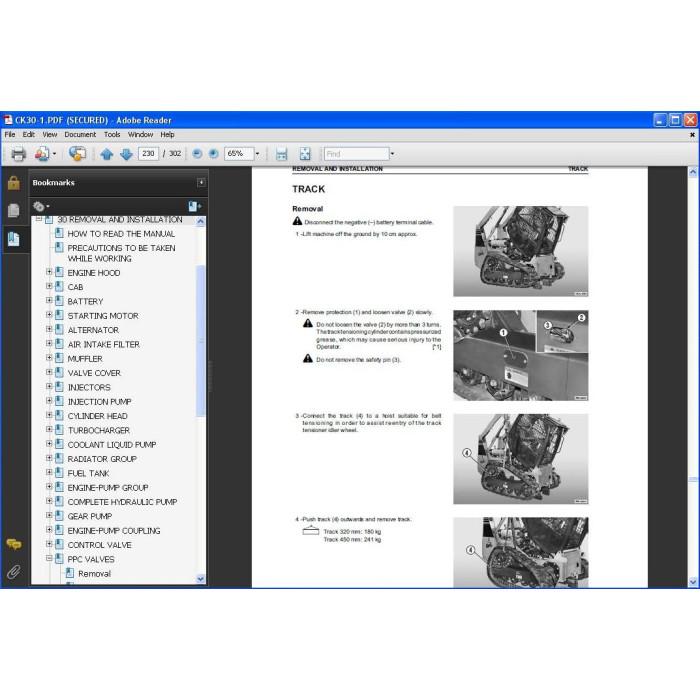Image resolution: width=700 pixels, height=700 pixels.
Task: Expand the BATTERY bookmark node
Action: [x=49, y=300]
